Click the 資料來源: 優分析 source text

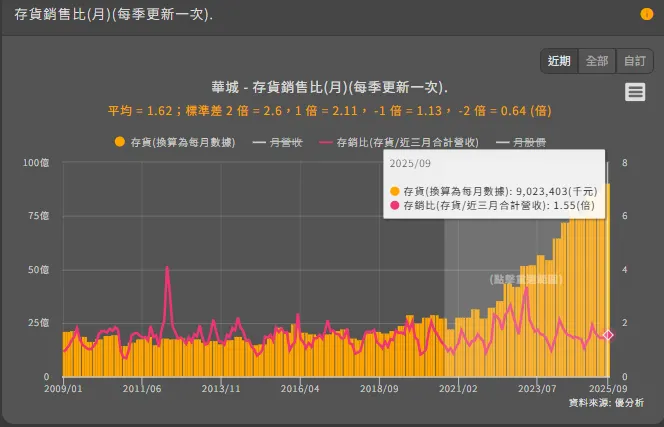(606, 402)
